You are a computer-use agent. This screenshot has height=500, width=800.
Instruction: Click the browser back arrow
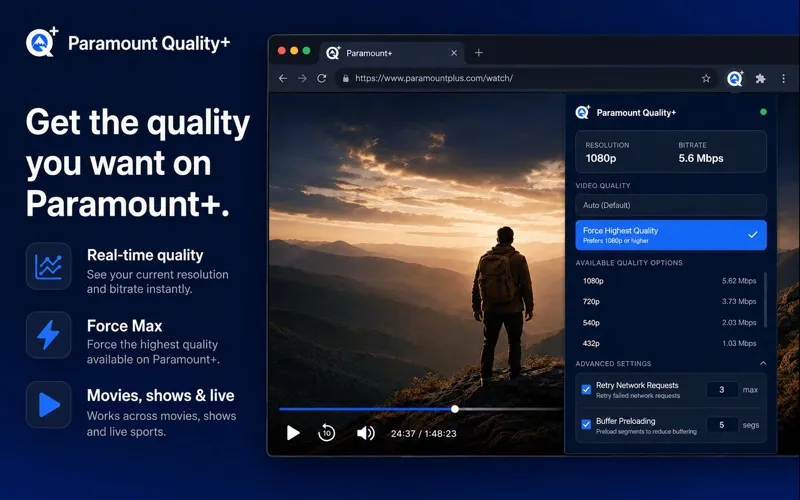283,78
